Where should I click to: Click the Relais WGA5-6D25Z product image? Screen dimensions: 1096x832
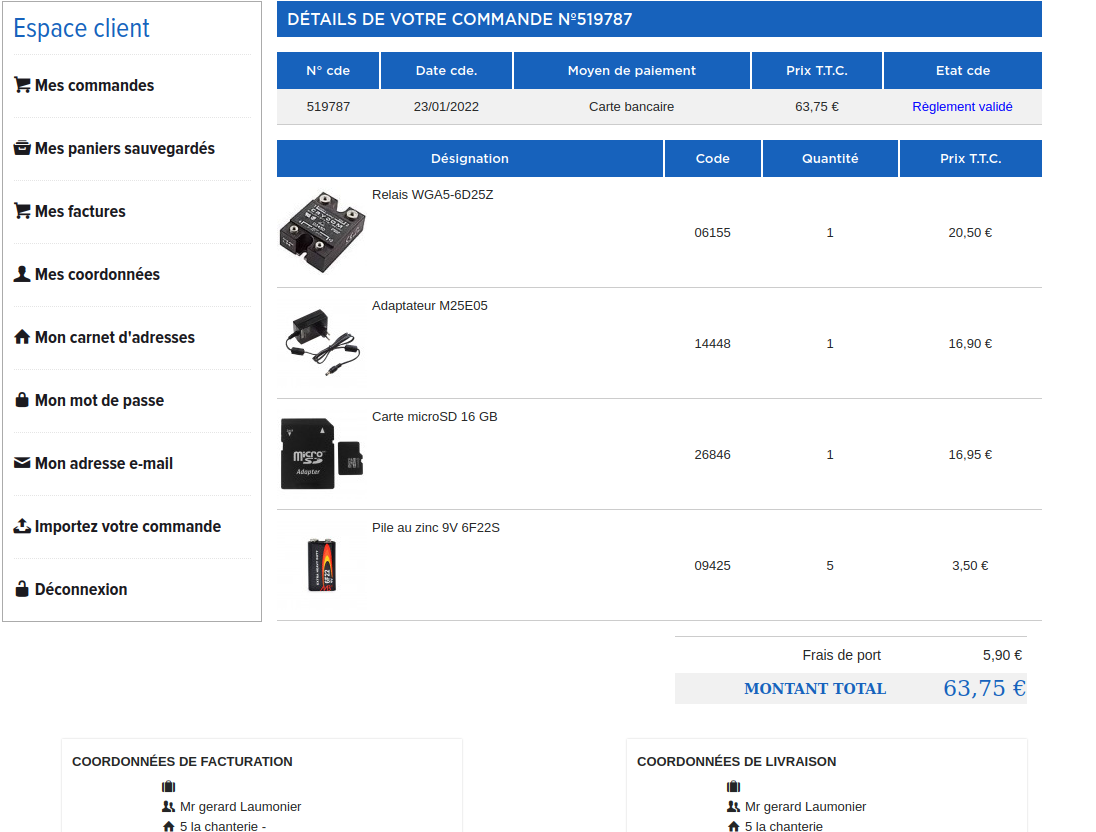click(320, 232)
